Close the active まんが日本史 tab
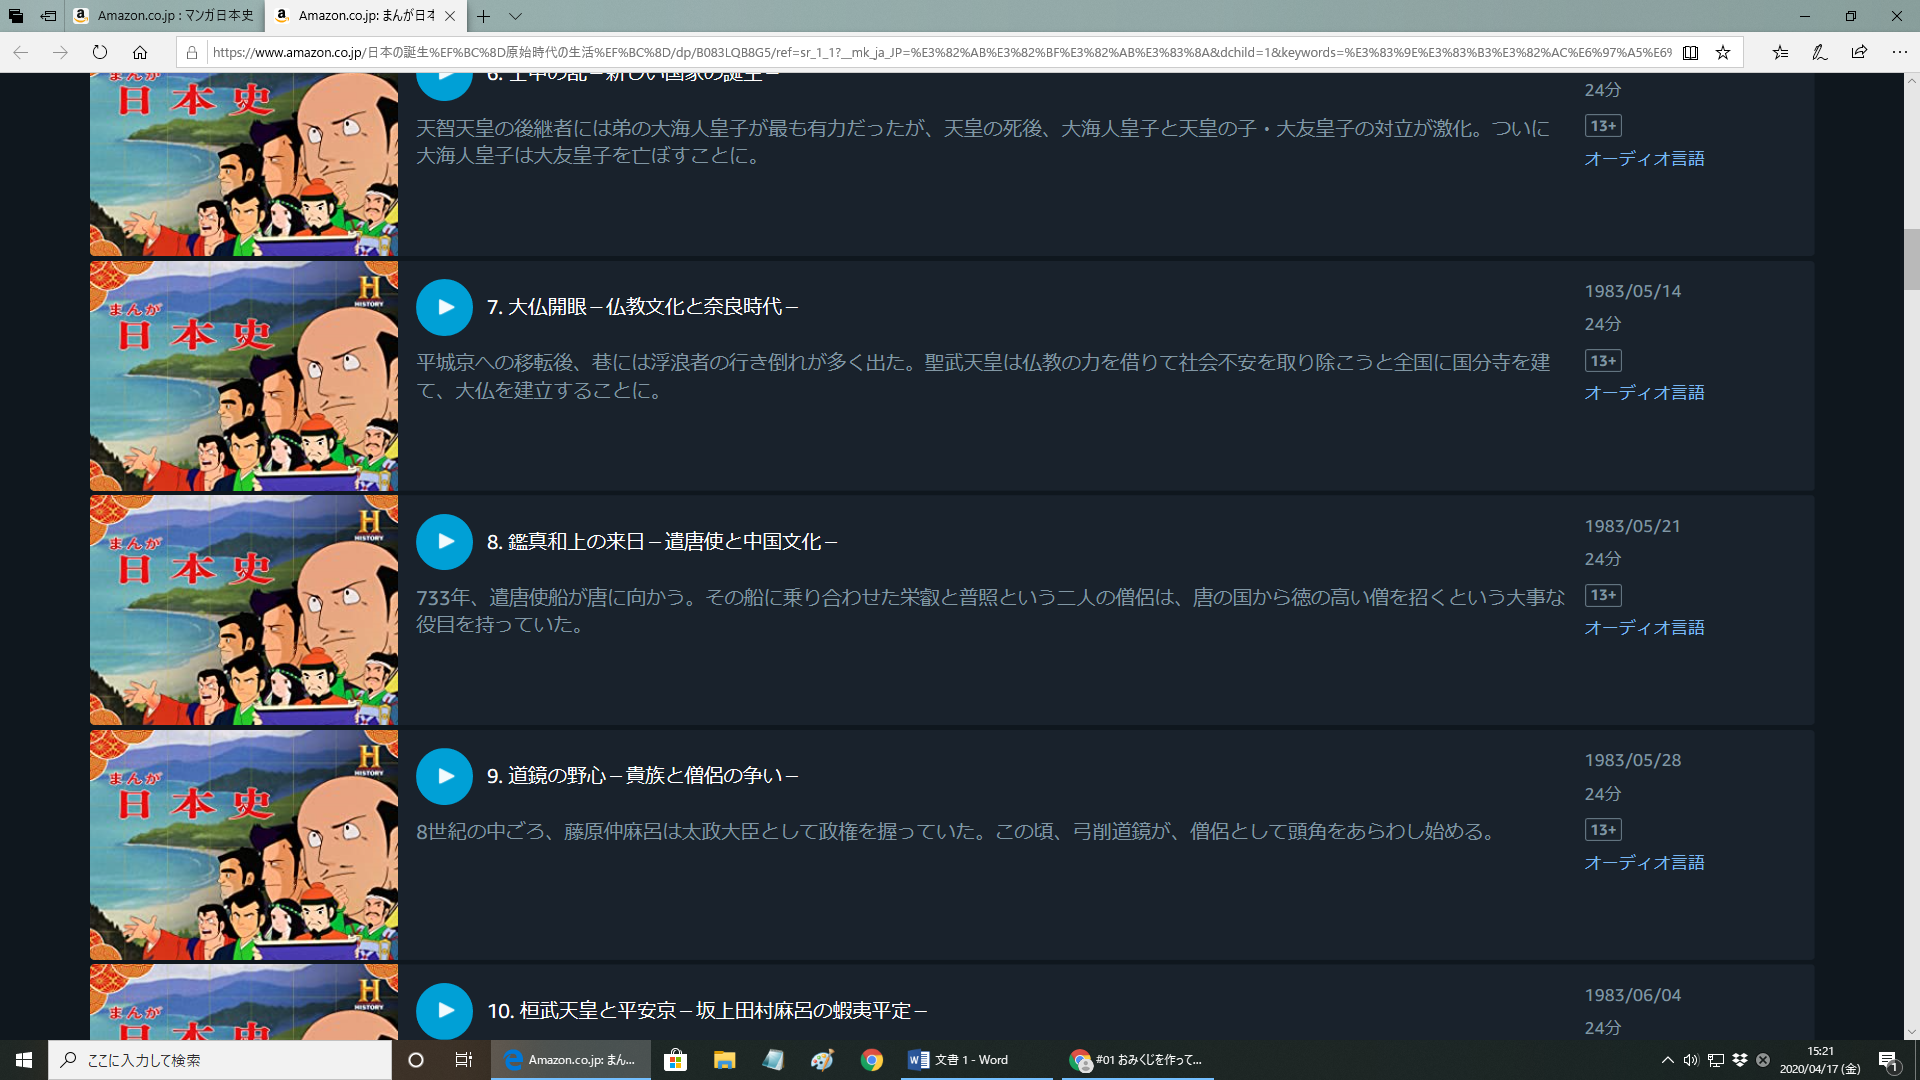1920x1080 pixels. coord(450,16)
